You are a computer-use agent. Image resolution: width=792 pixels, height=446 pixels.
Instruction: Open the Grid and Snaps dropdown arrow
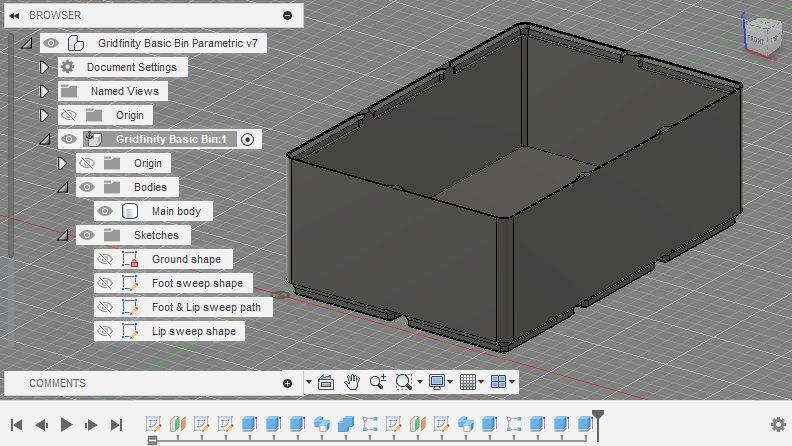click(x=481, y=382)
